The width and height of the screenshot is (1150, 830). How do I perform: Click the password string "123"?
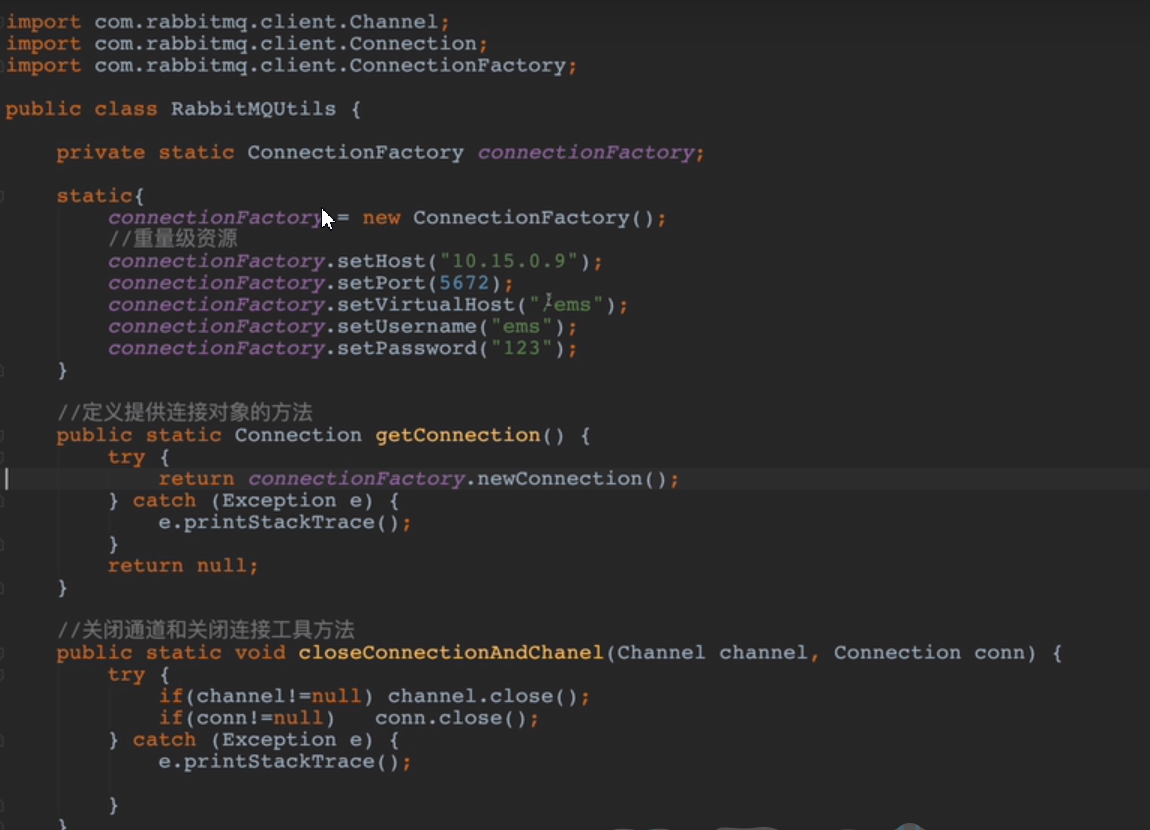tap(521, 348)
